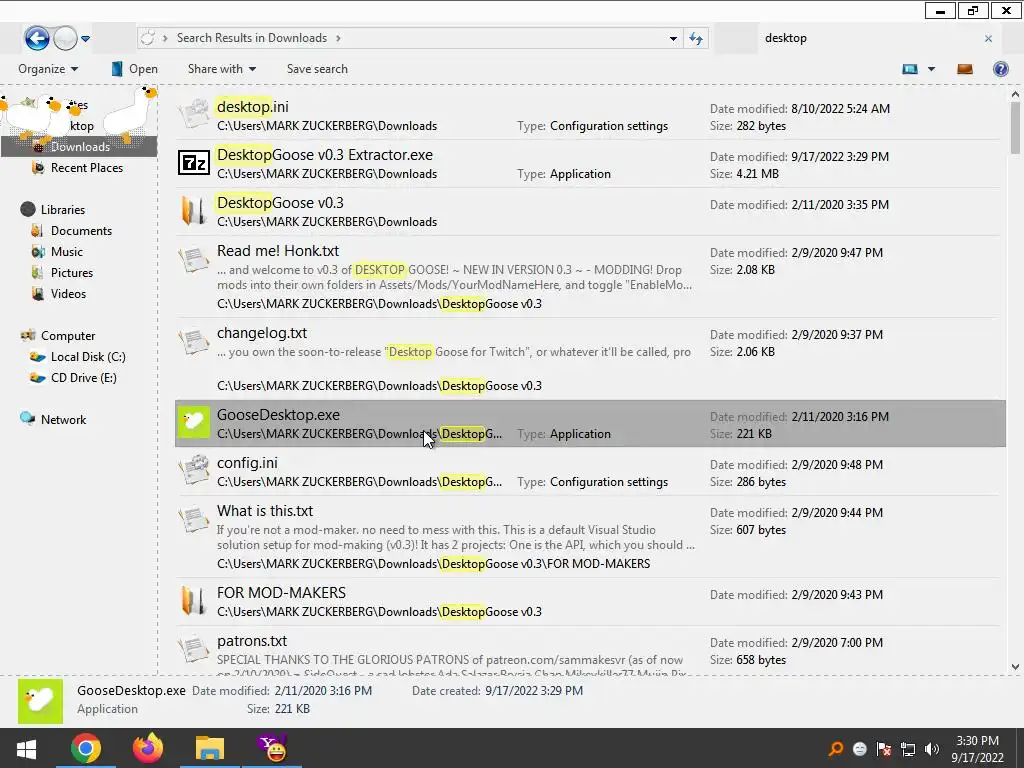Screen dimensions: 1024x768
Task: Change view with the view icon
Action: coord(910,69)
